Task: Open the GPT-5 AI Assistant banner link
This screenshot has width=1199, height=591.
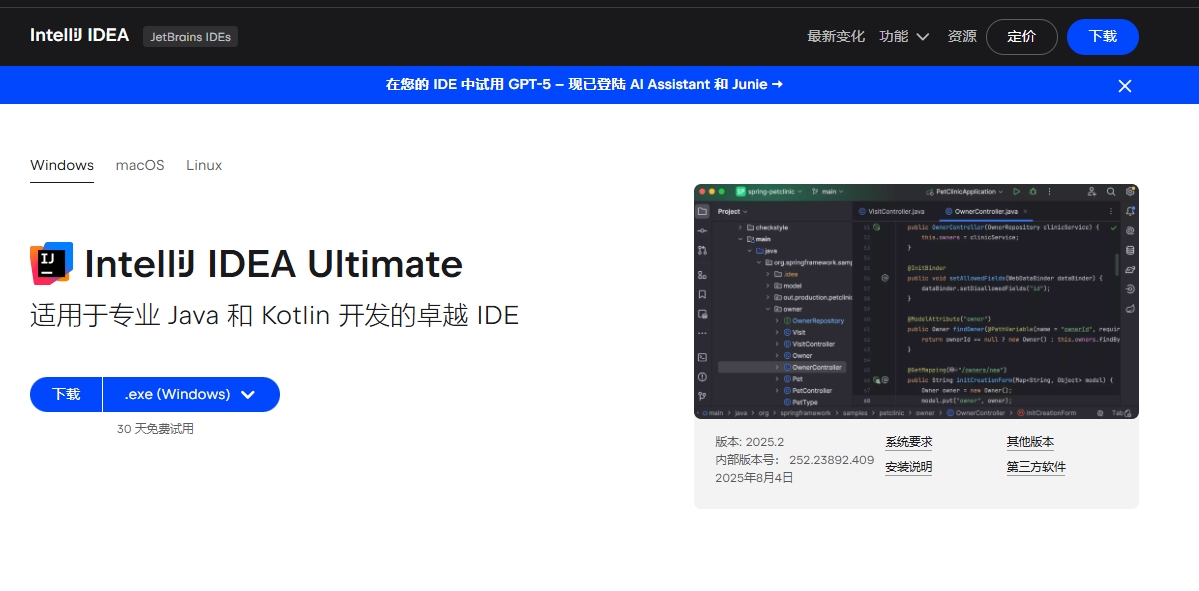Action: coord(584,85)
